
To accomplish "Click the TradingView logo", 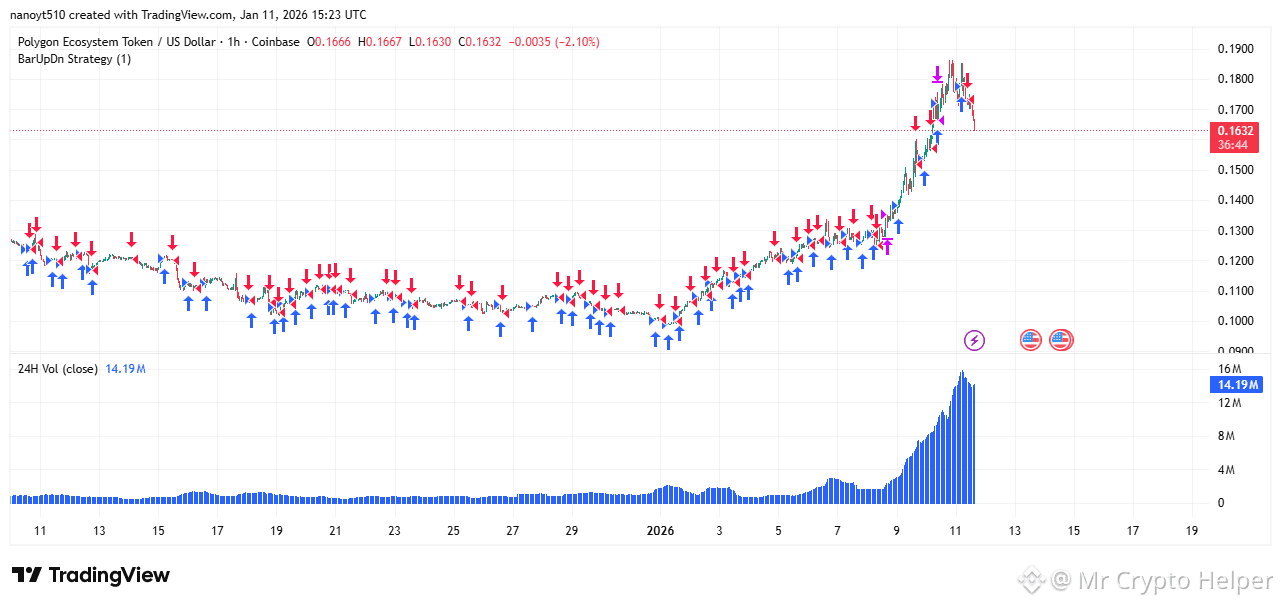I will point(91,575).
